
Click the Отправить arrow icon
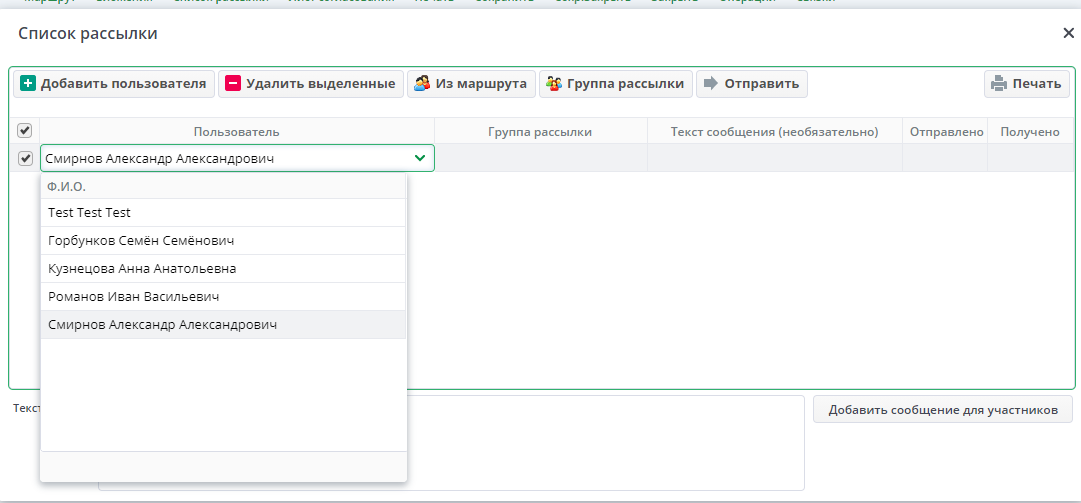pyautogui.click(x=711, y=84)
